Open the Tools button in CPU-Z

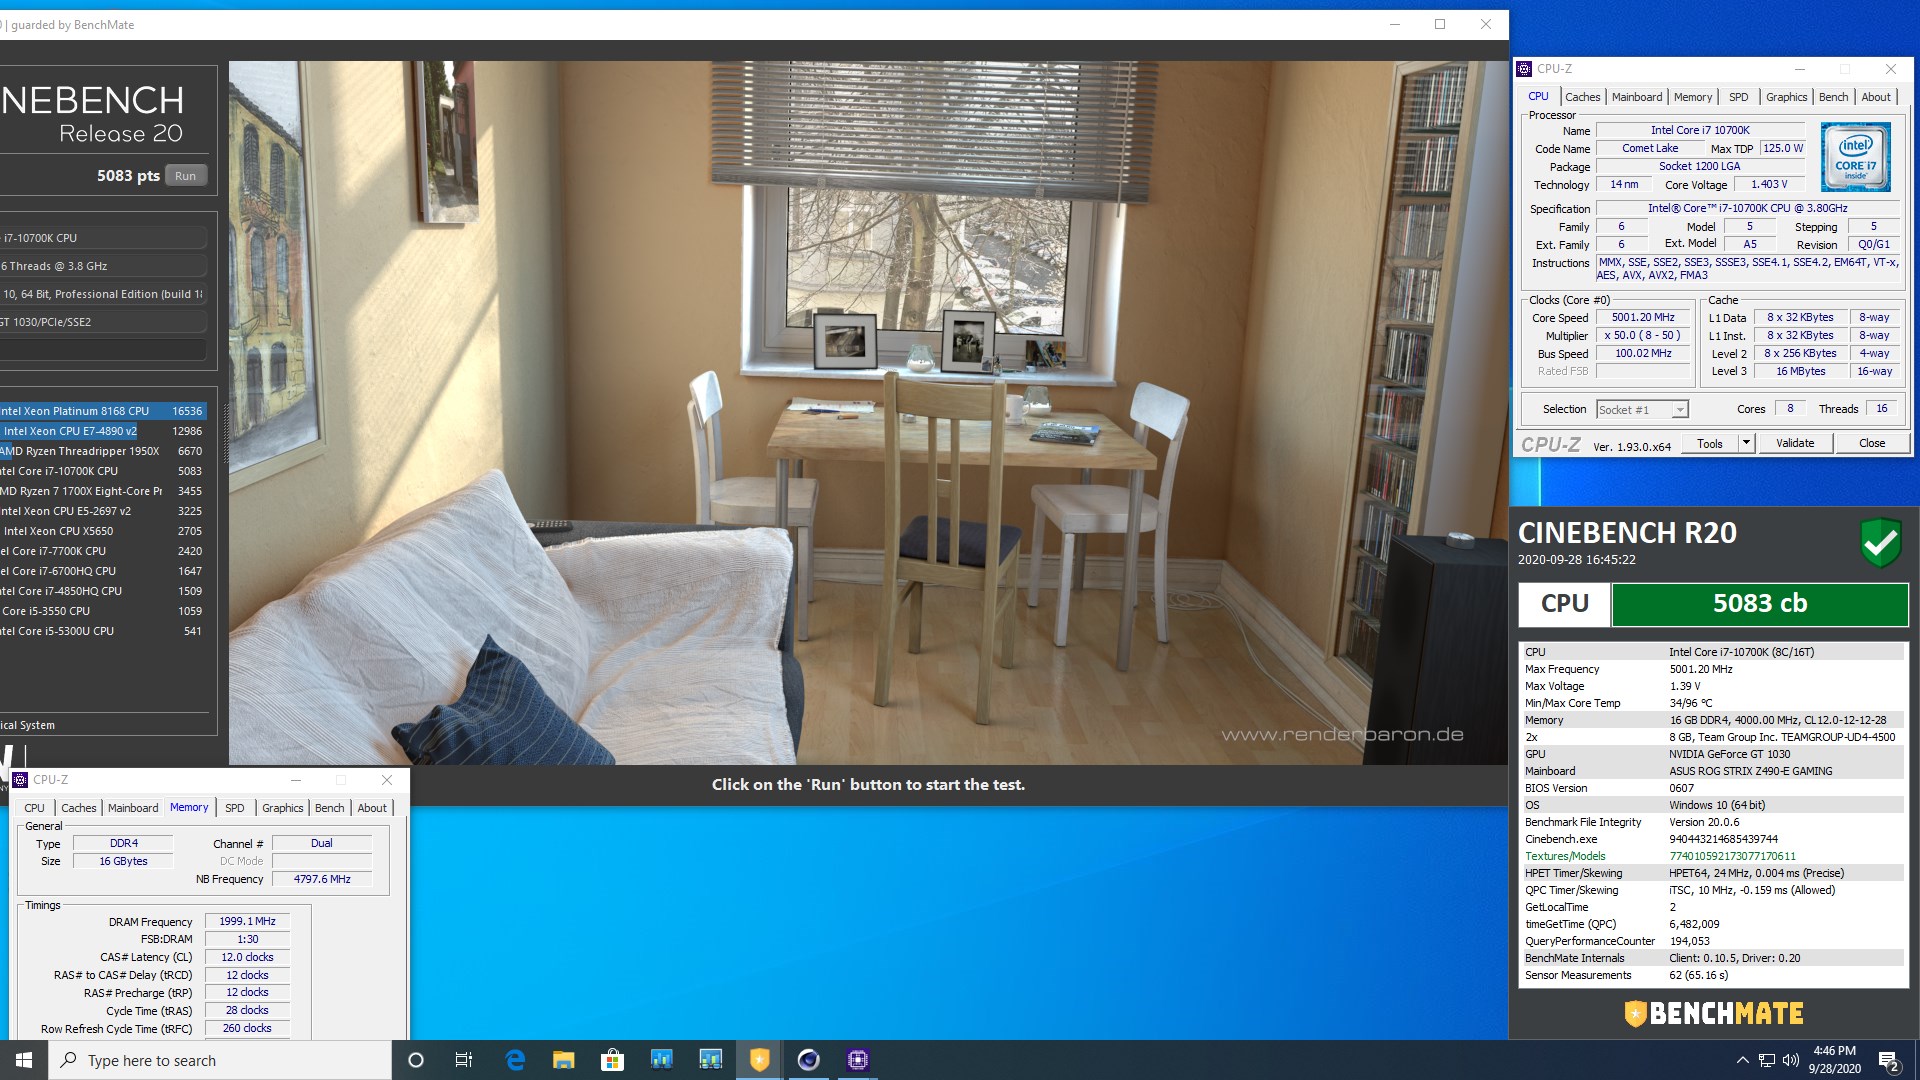click(1710, 443)
